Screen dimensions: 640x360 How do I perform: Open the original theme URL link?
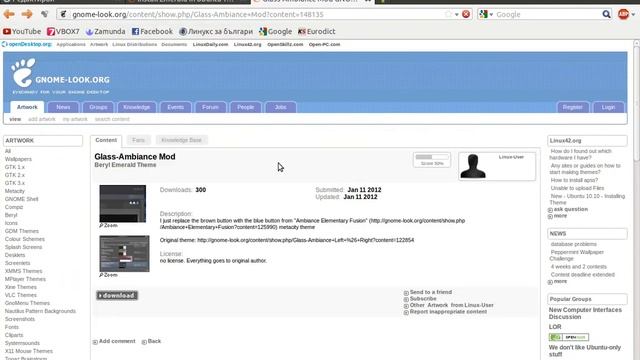coord(306,240)
